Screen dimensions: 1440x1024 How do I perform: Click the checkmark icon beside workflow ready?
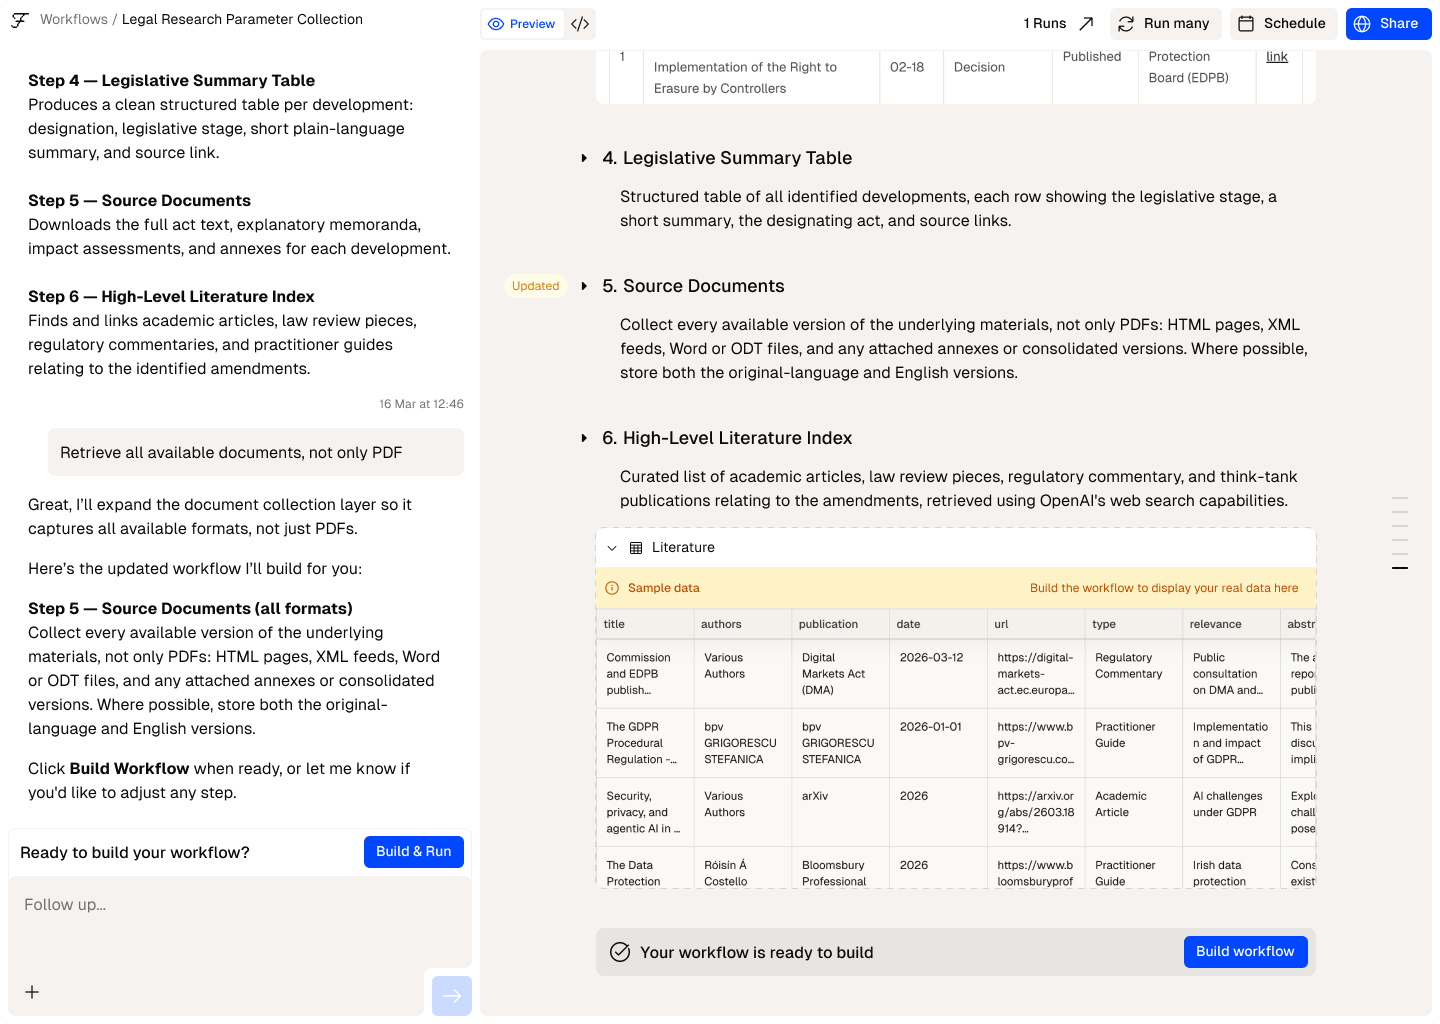tap(620, 952)
